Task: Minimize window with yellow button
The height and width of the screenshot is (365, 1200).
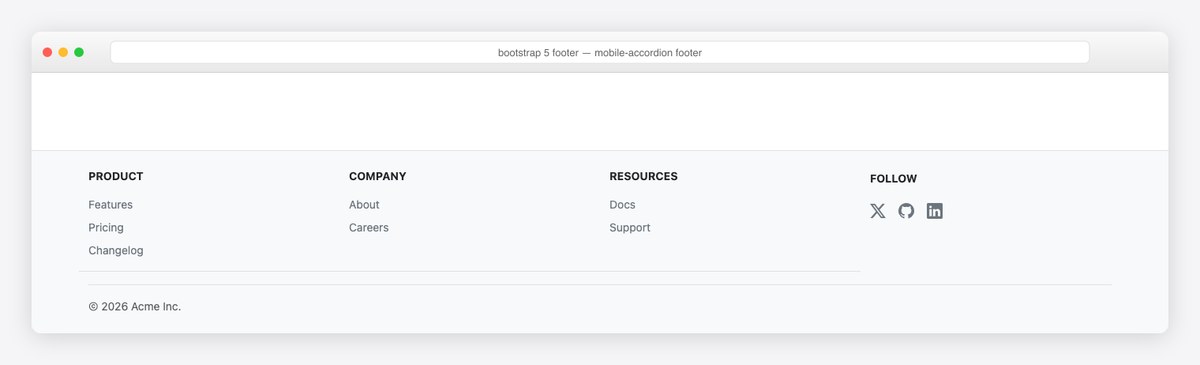Action: [63, 52]
